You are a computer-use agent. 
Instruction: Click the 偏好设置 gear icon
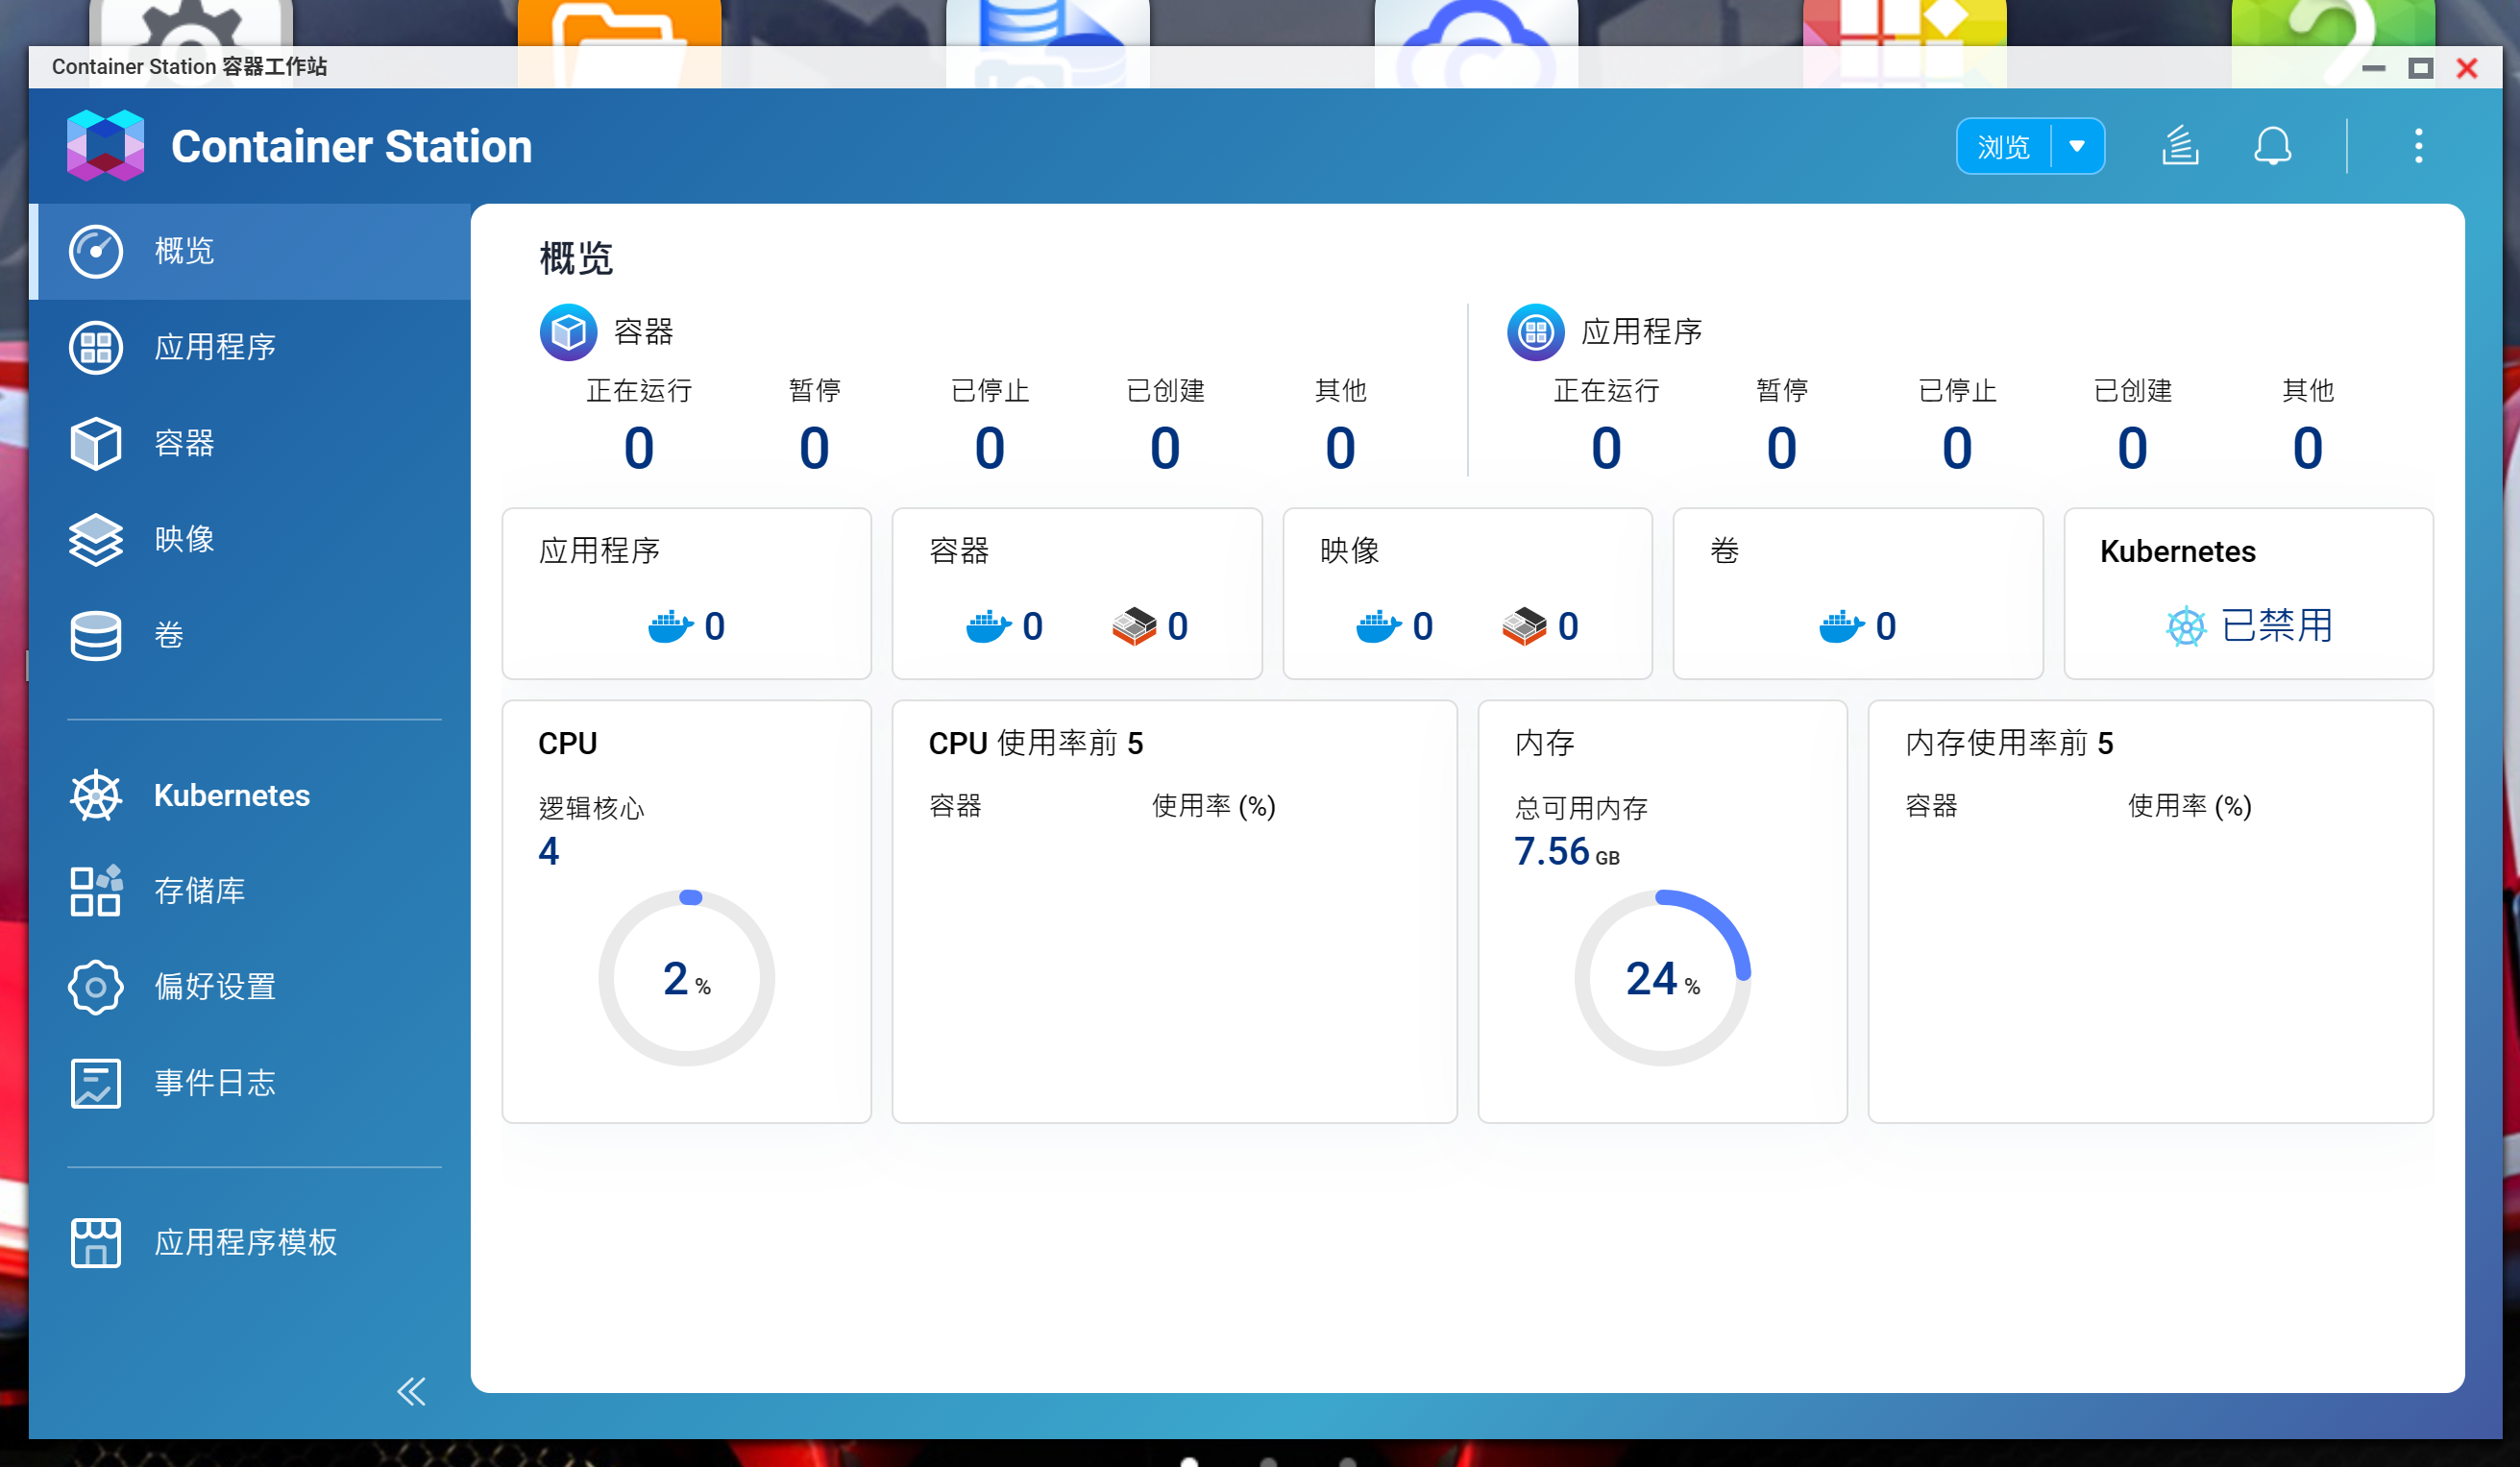[x=96, y=987]
